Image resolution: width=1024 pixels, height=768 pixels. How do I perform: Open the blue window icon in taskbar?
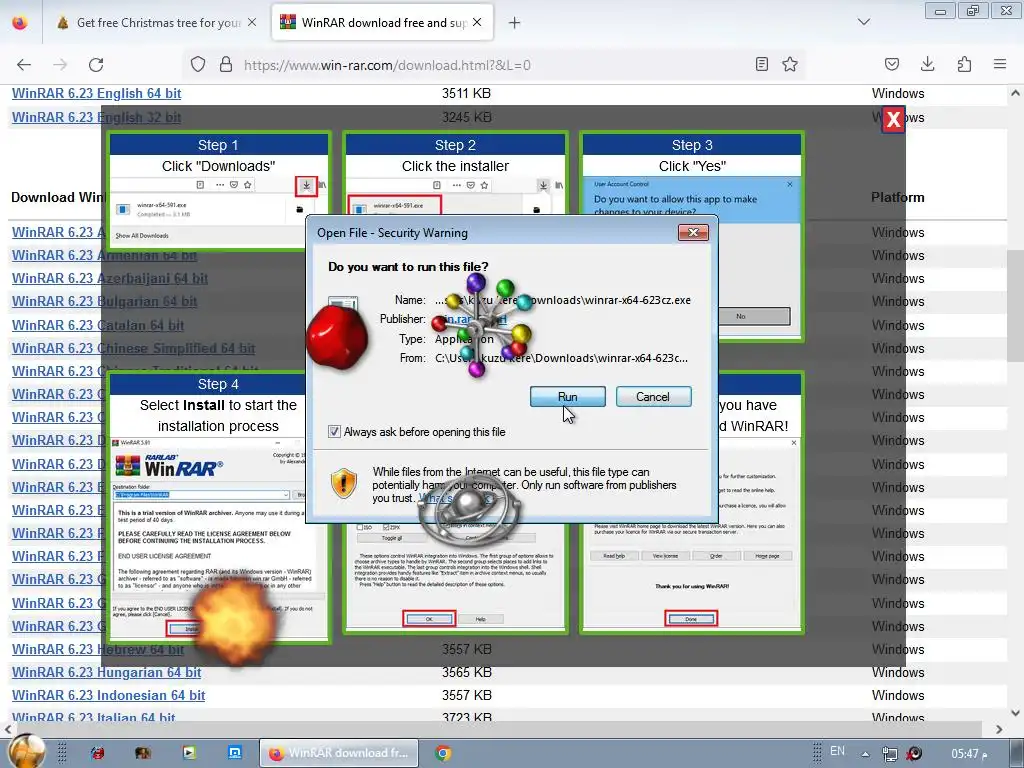pyautogui.click(x=234, y=753)
